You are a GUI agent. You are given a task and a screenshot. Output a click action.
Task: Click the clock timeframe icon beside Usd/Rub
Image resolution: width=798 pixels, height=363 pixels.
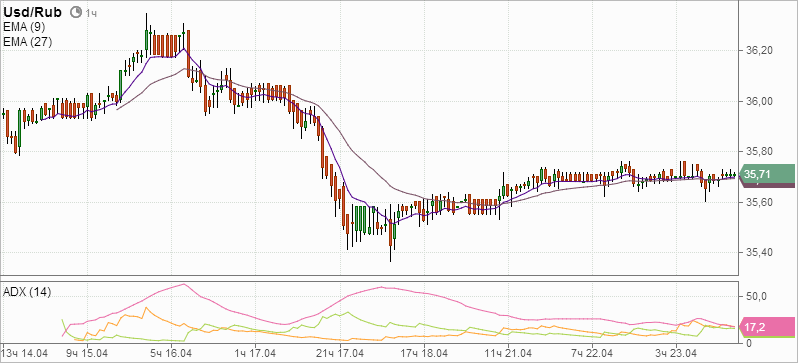click(76, 13)
